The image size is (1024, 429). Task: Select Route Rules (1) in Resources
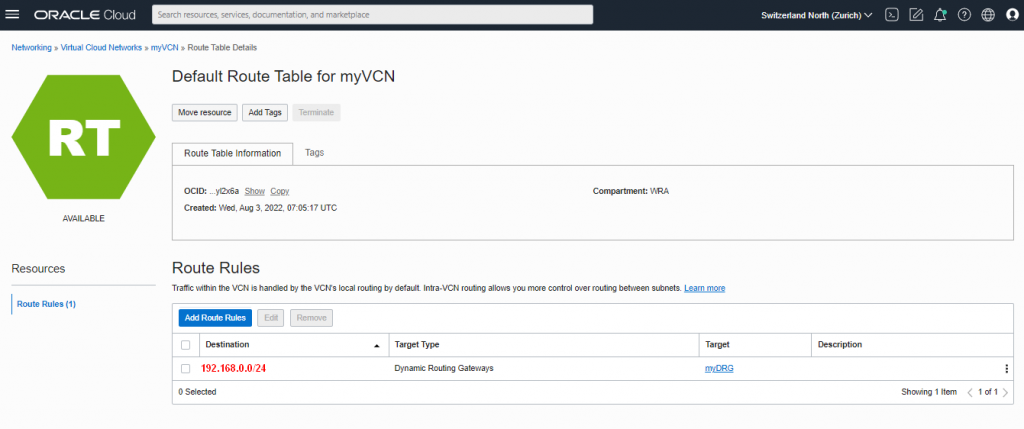click(46, 304)
